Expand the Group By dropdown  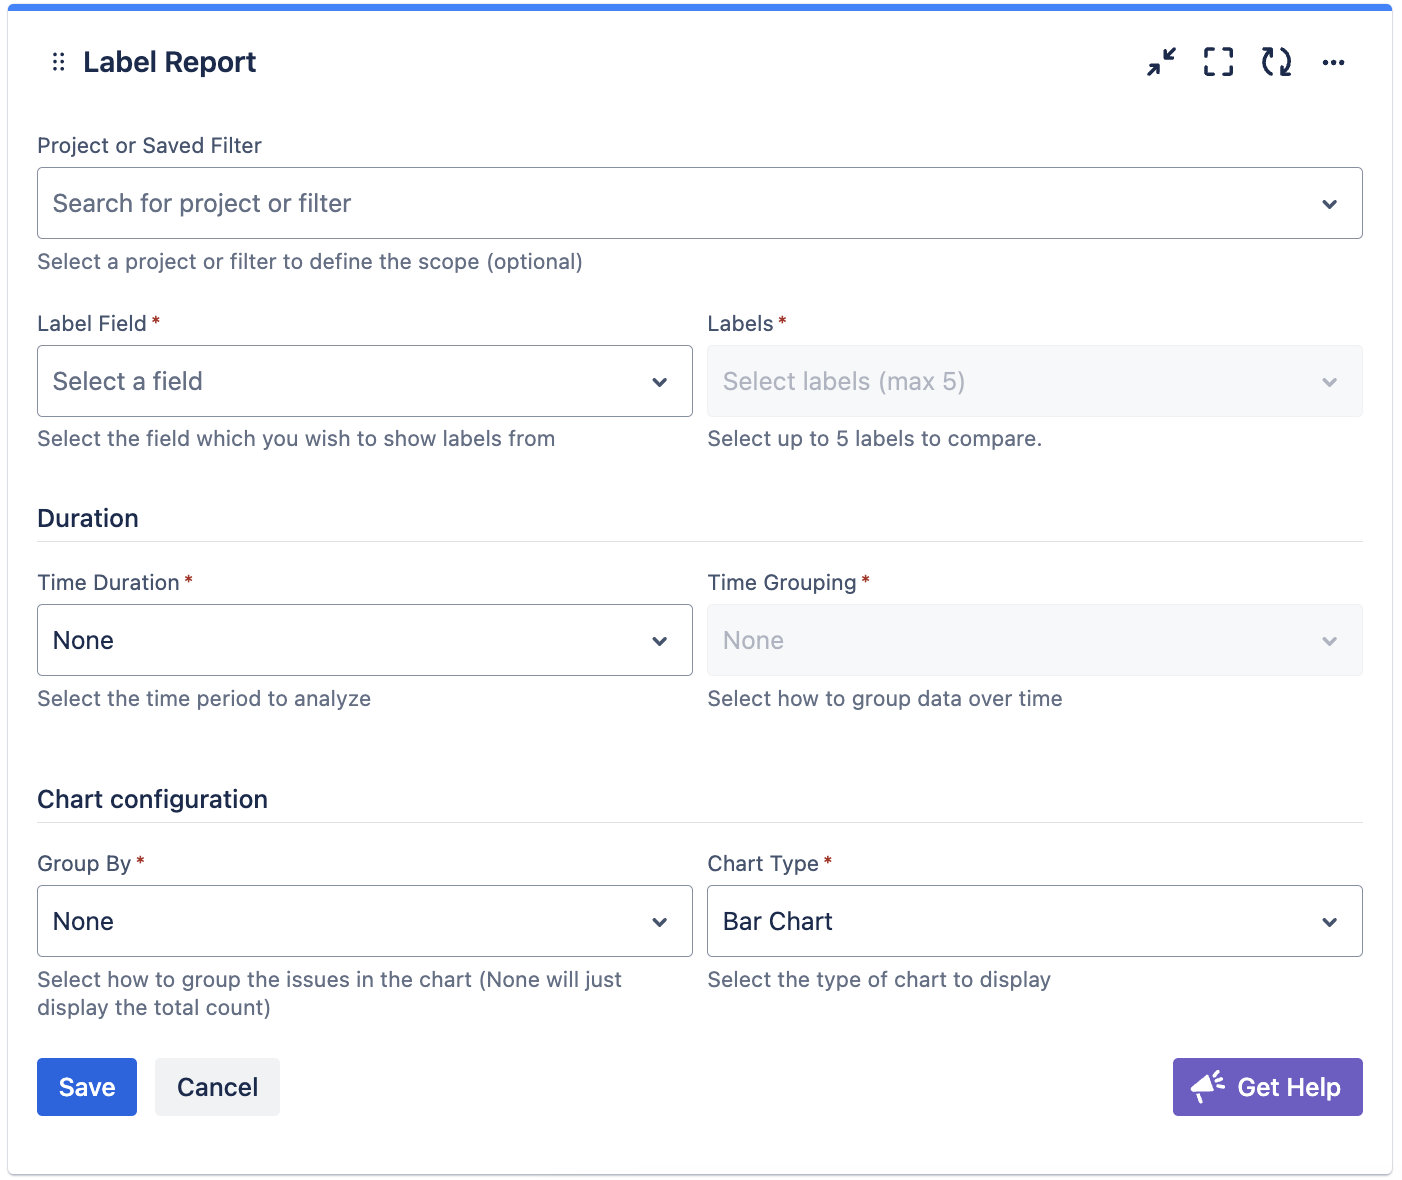click(364, 921)
